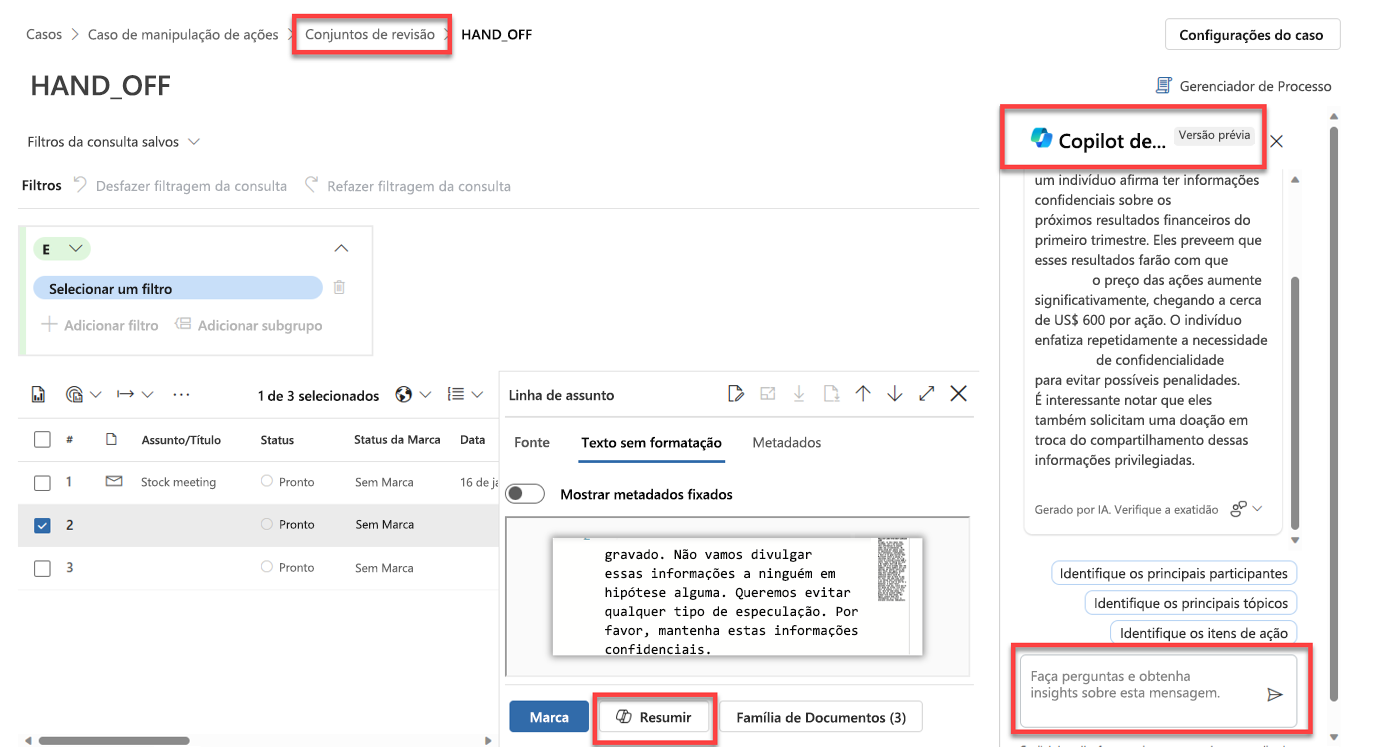Expand the chevron next to copy icon
This screenshot has width=1377, height=747.
(96, 395)
